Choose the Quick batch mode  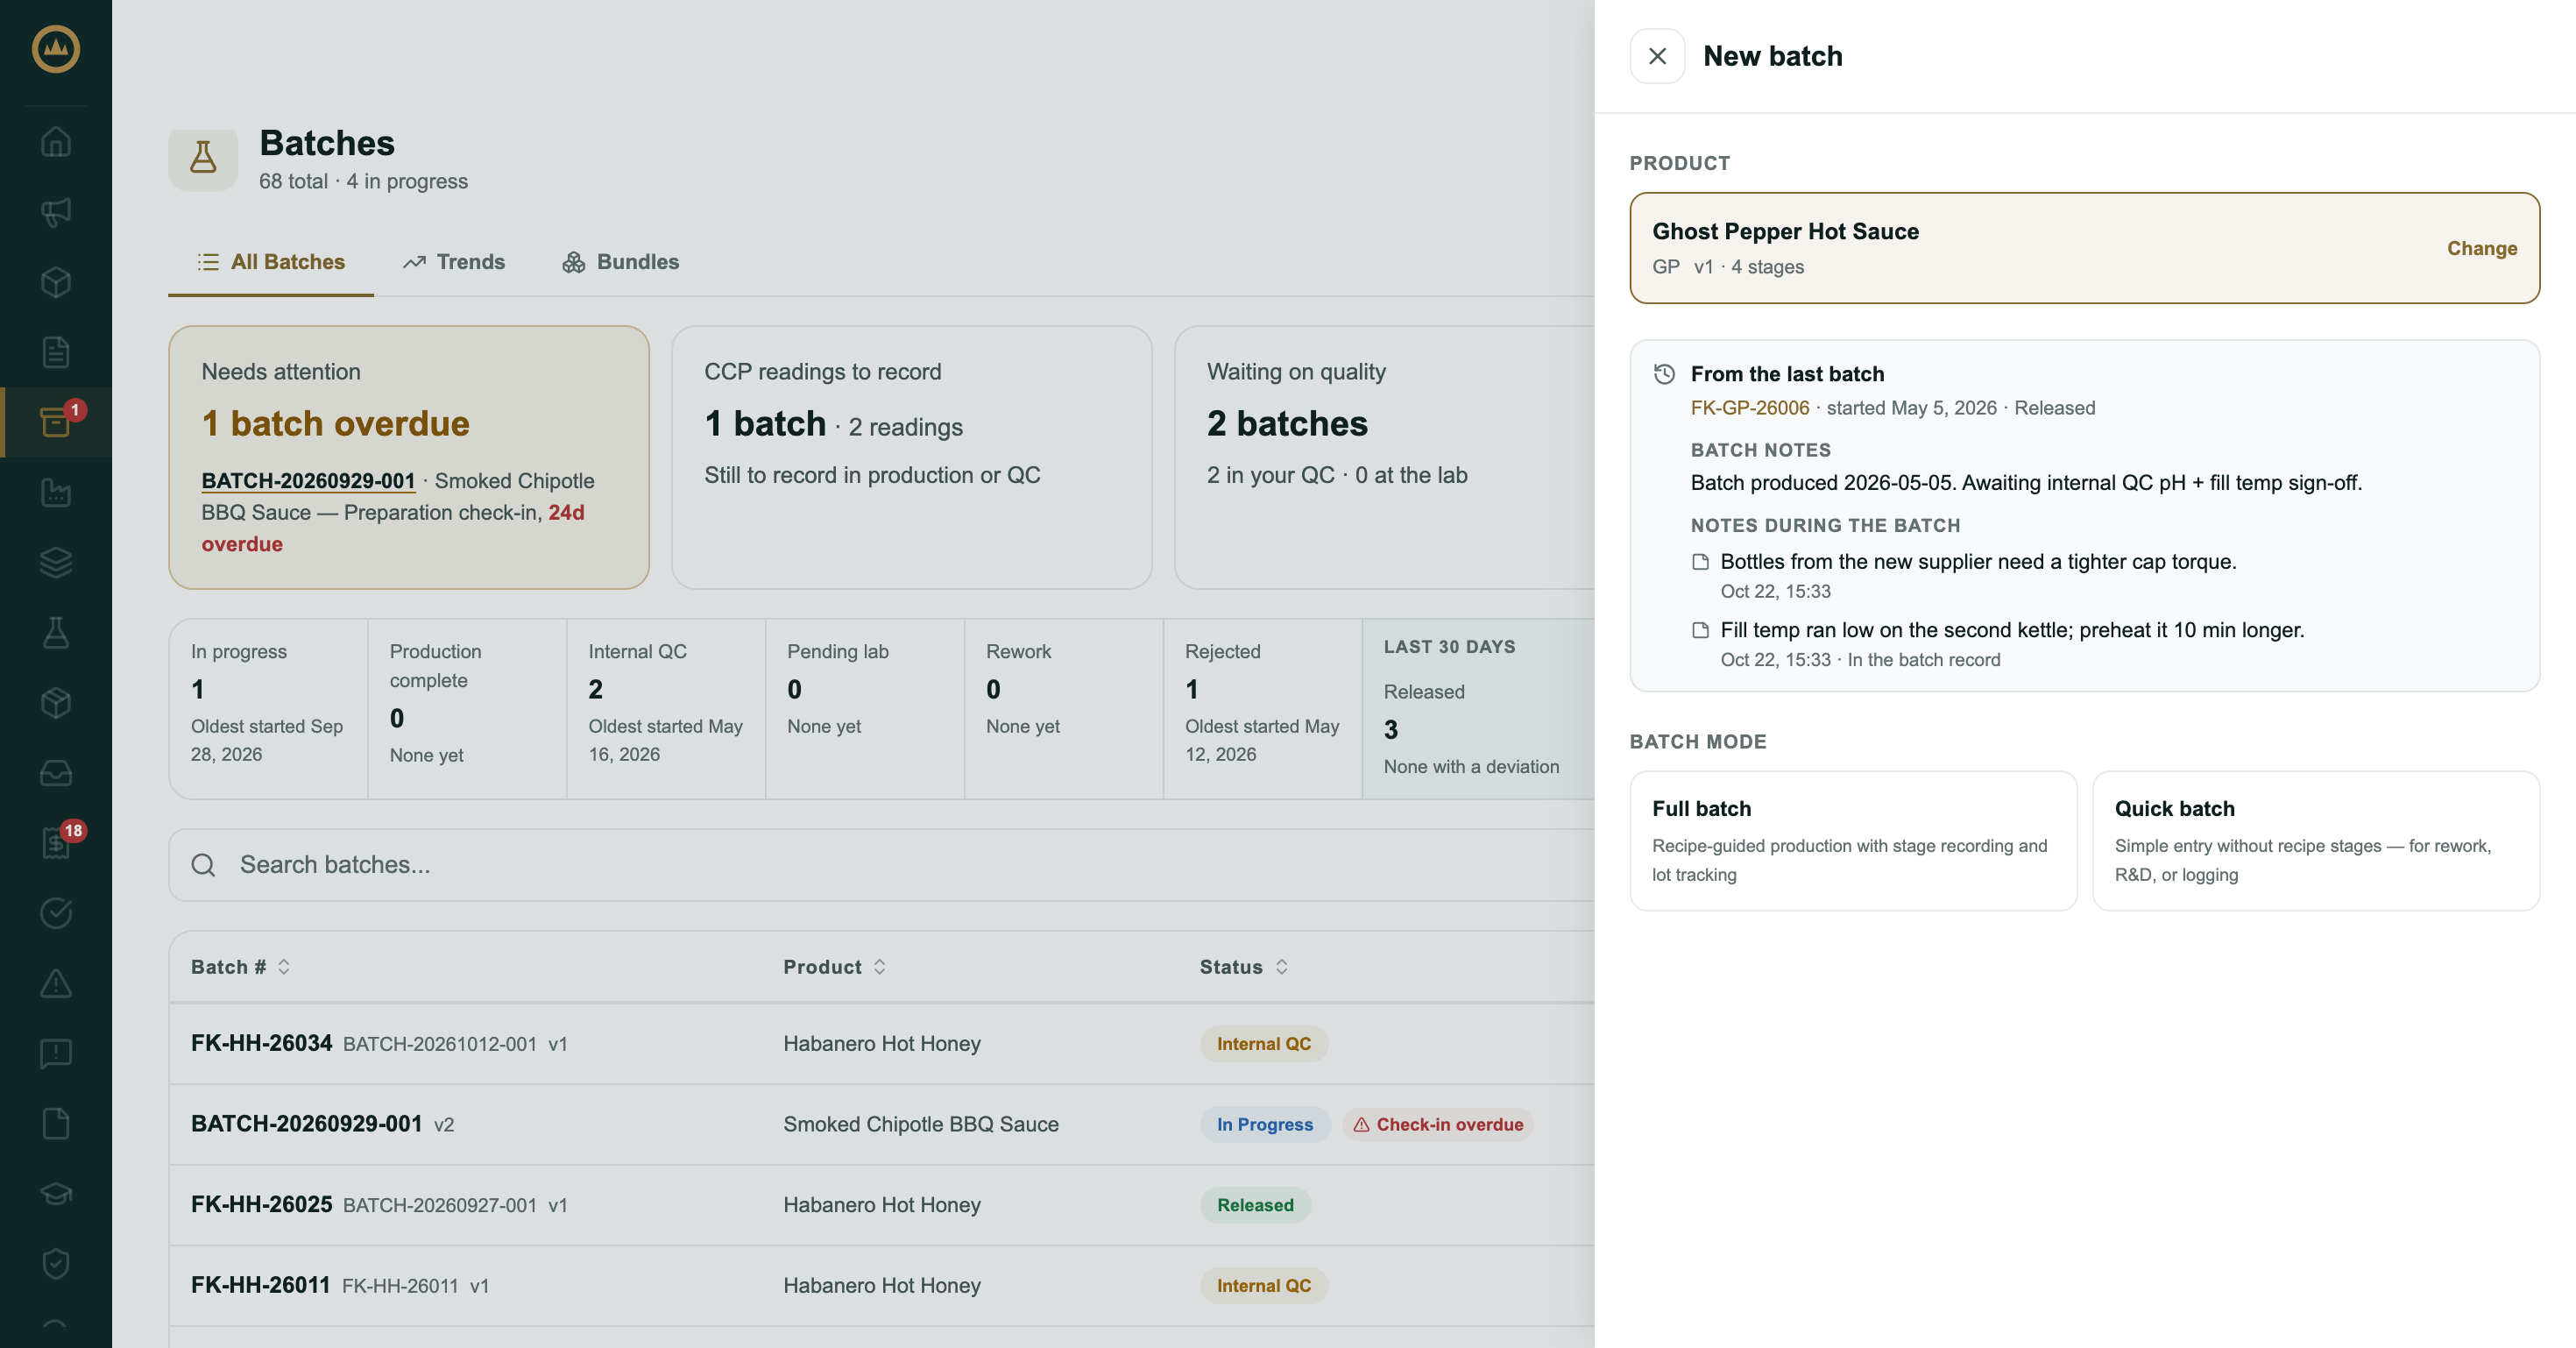click(2316, 840)
